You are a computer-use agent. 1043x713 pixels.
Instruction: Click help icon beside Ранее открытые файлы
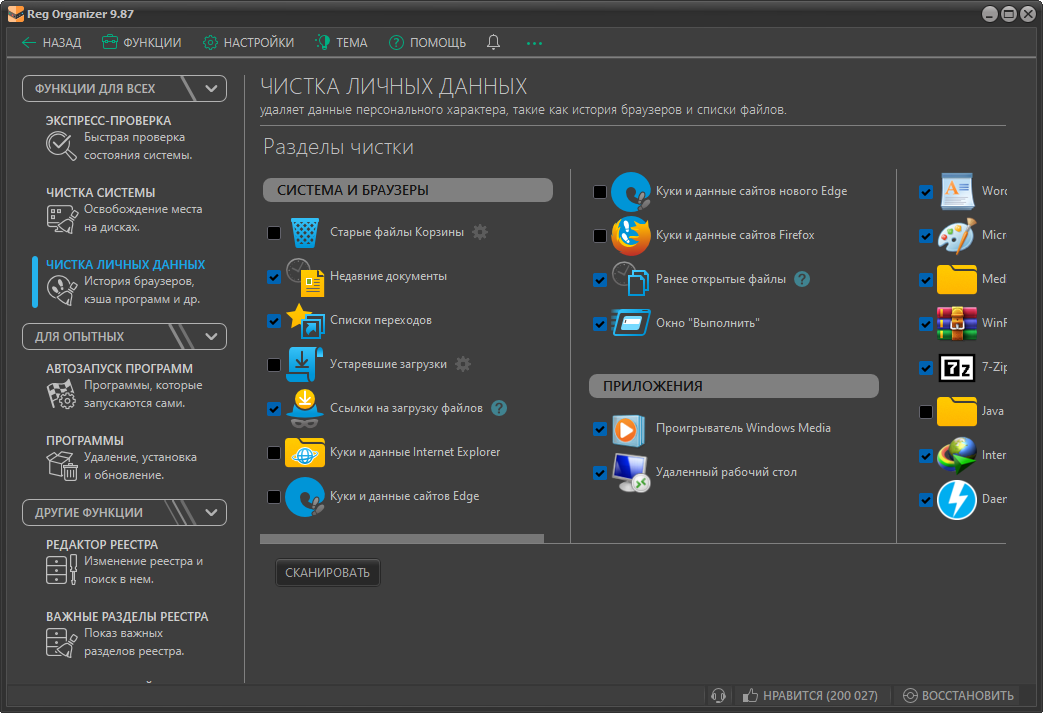[x=801, y=279]
